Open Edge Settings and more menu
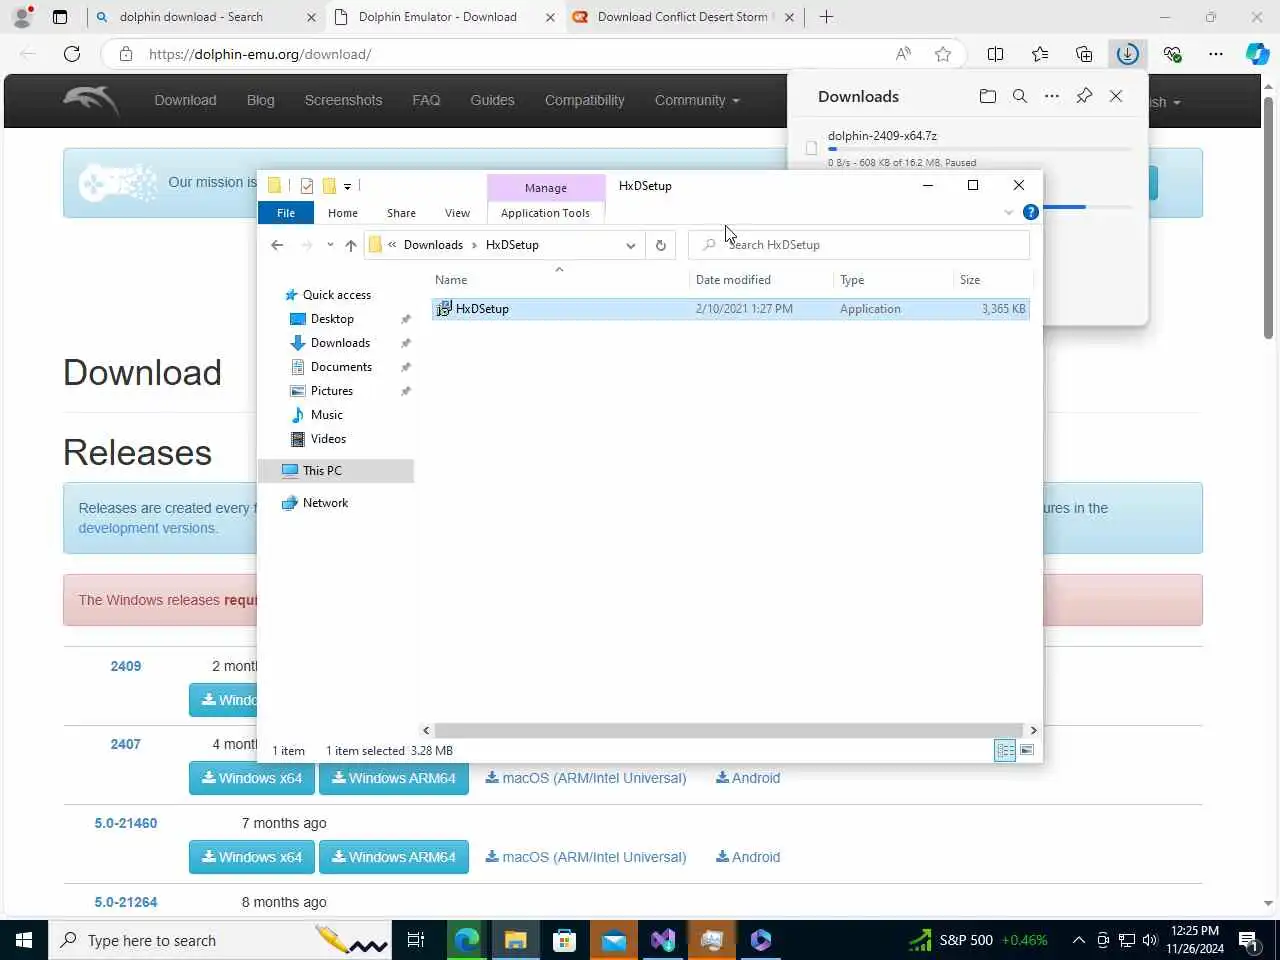The height and width of the screenshot is (960, 1280). (1216, 54)
